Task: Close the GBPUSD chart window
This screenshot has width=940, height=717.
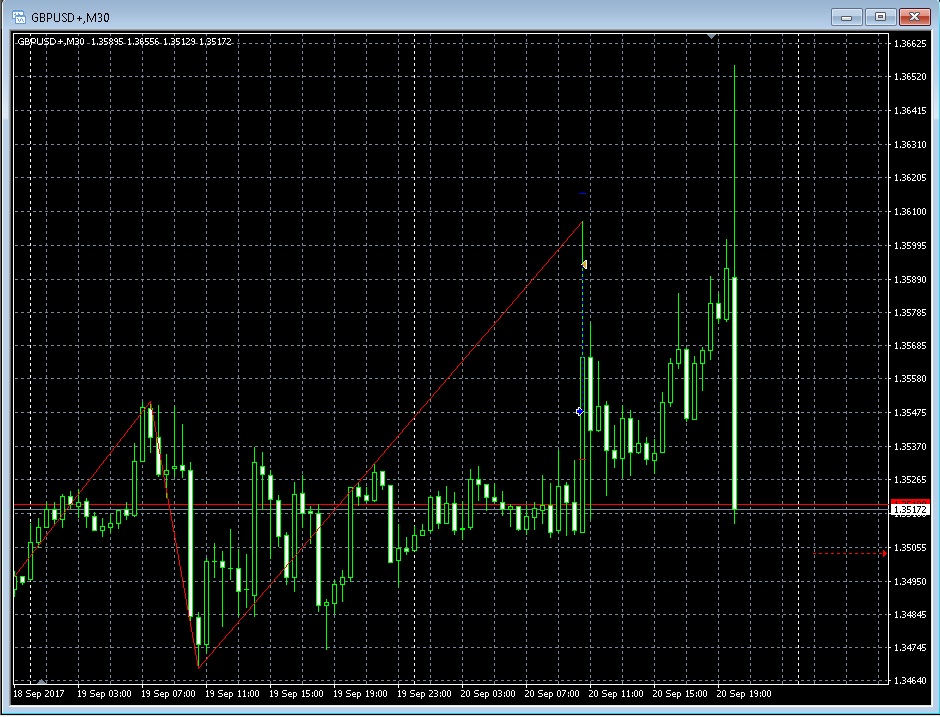Action: click(x=914, y=17)
